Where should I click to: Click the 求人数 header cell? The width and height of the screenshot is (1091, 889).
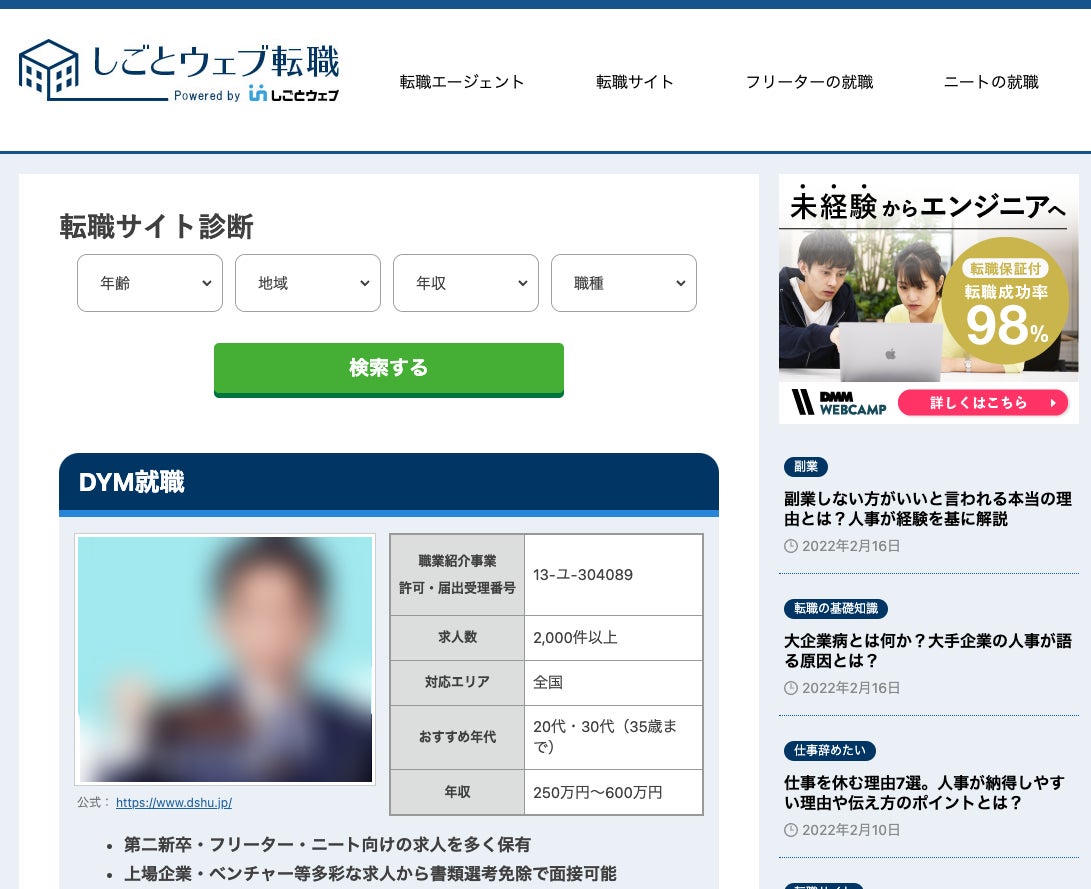(457, 638)
